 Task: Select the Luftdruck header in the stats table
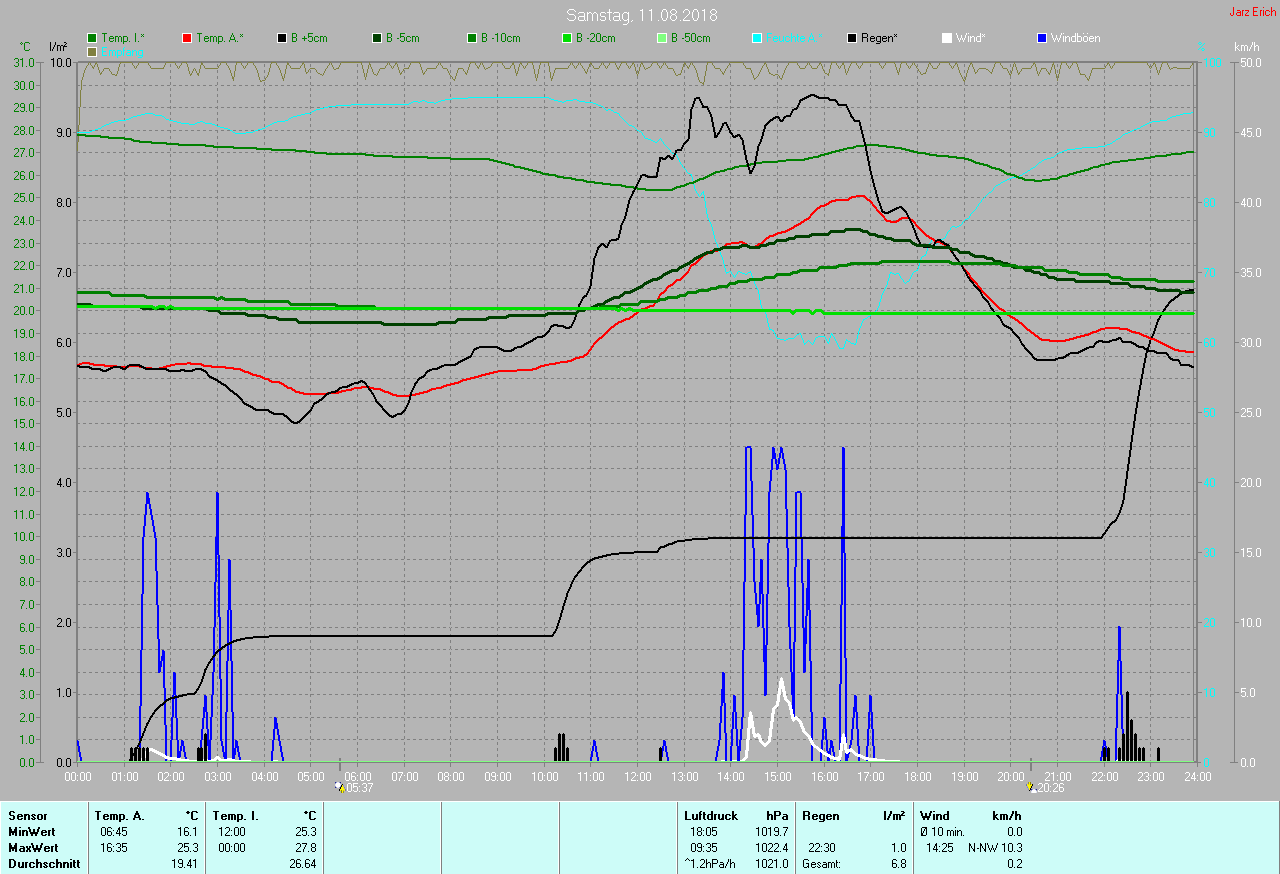coord(709,816)
